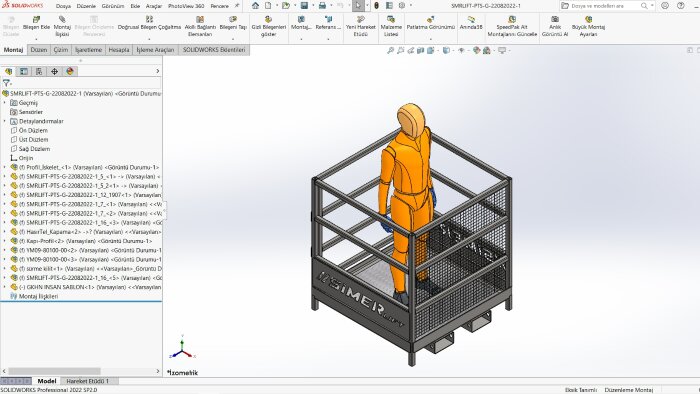The image size is (700, 394).
Task: Click Gizli Bileşenleri göster icon
Action: click(x=268, y=19)
